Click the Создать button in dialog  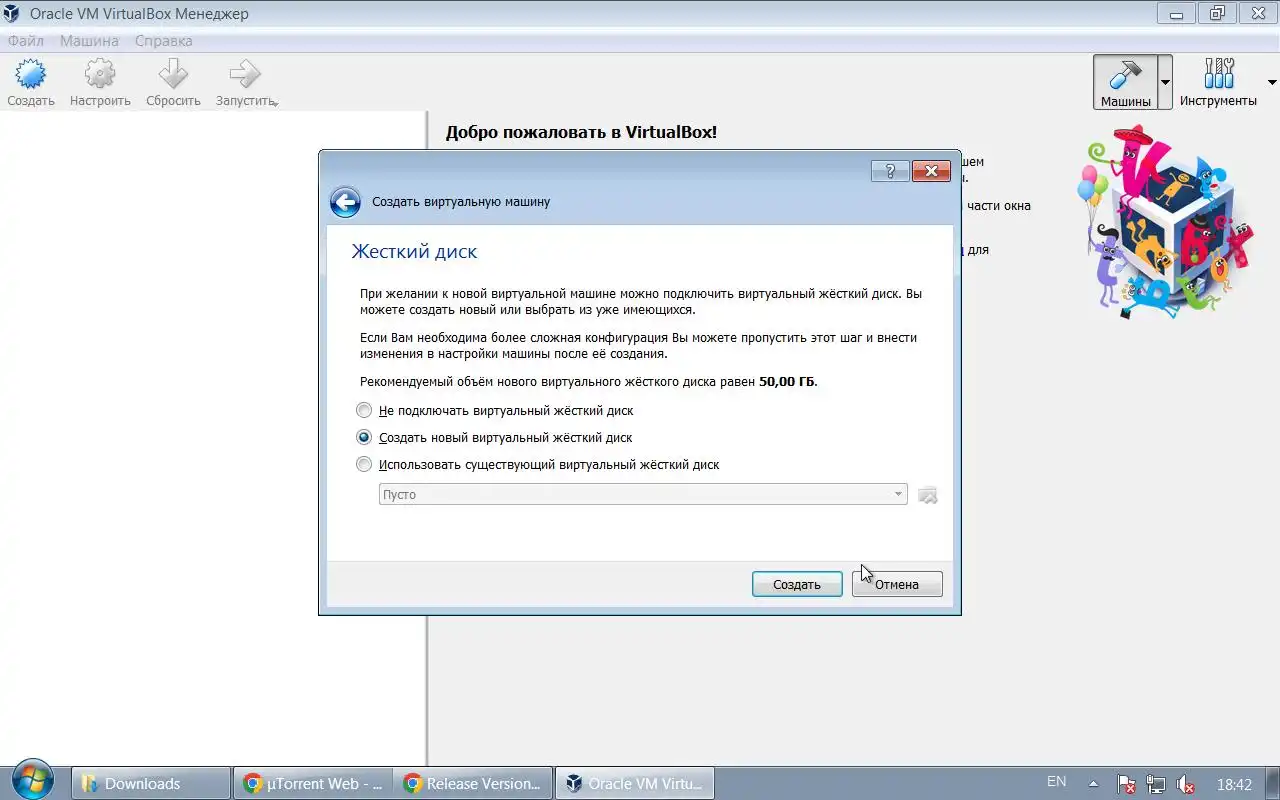(x=797, y=584)
